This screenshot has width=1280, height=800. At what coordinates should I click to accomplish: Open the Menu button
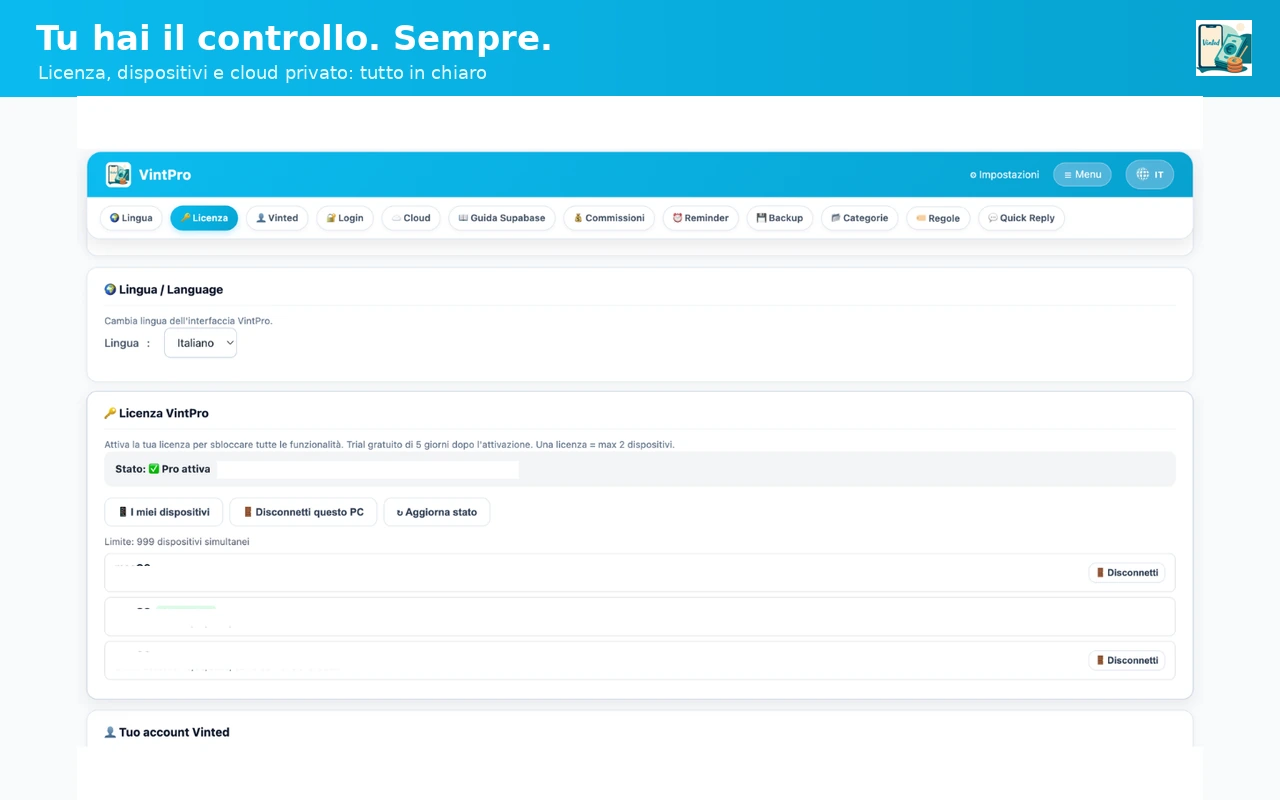pyautogui.click(x=1082, y=175)
